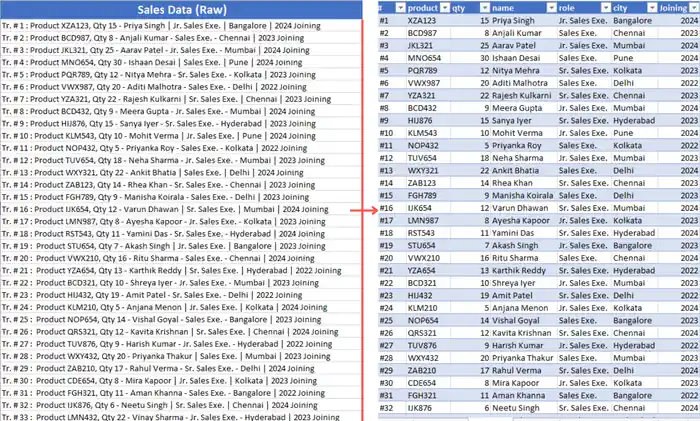
Task: Click name cell 'Aarav Patel'
Action: click(x=524, y=46)
